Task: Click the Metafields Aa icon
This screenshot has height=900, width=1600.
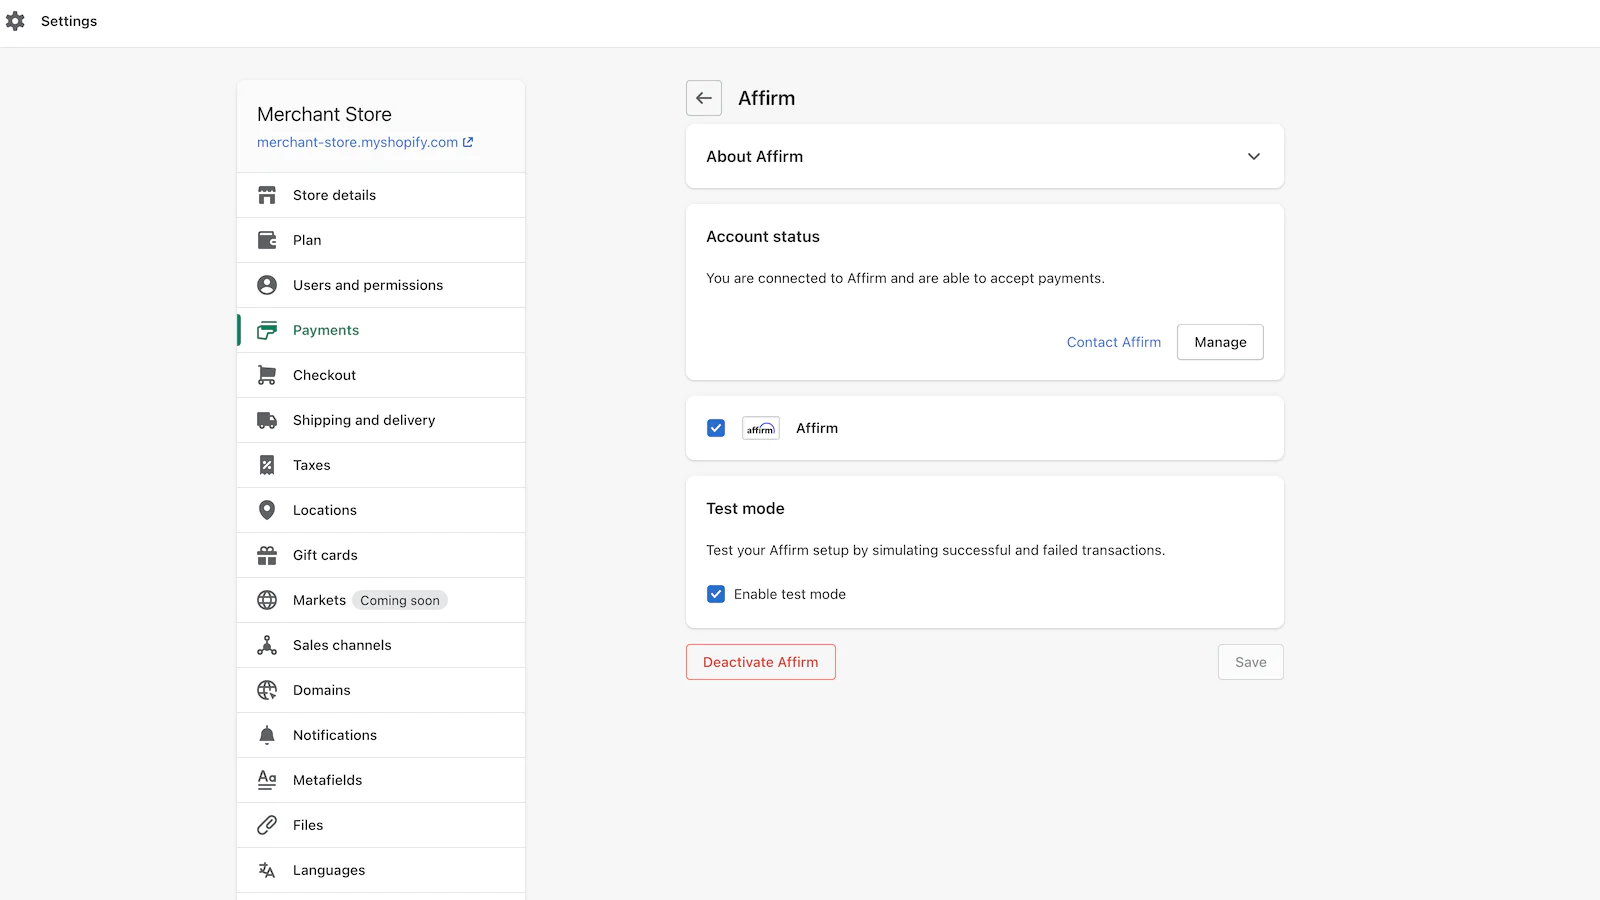Action: [x=267, y=780]
